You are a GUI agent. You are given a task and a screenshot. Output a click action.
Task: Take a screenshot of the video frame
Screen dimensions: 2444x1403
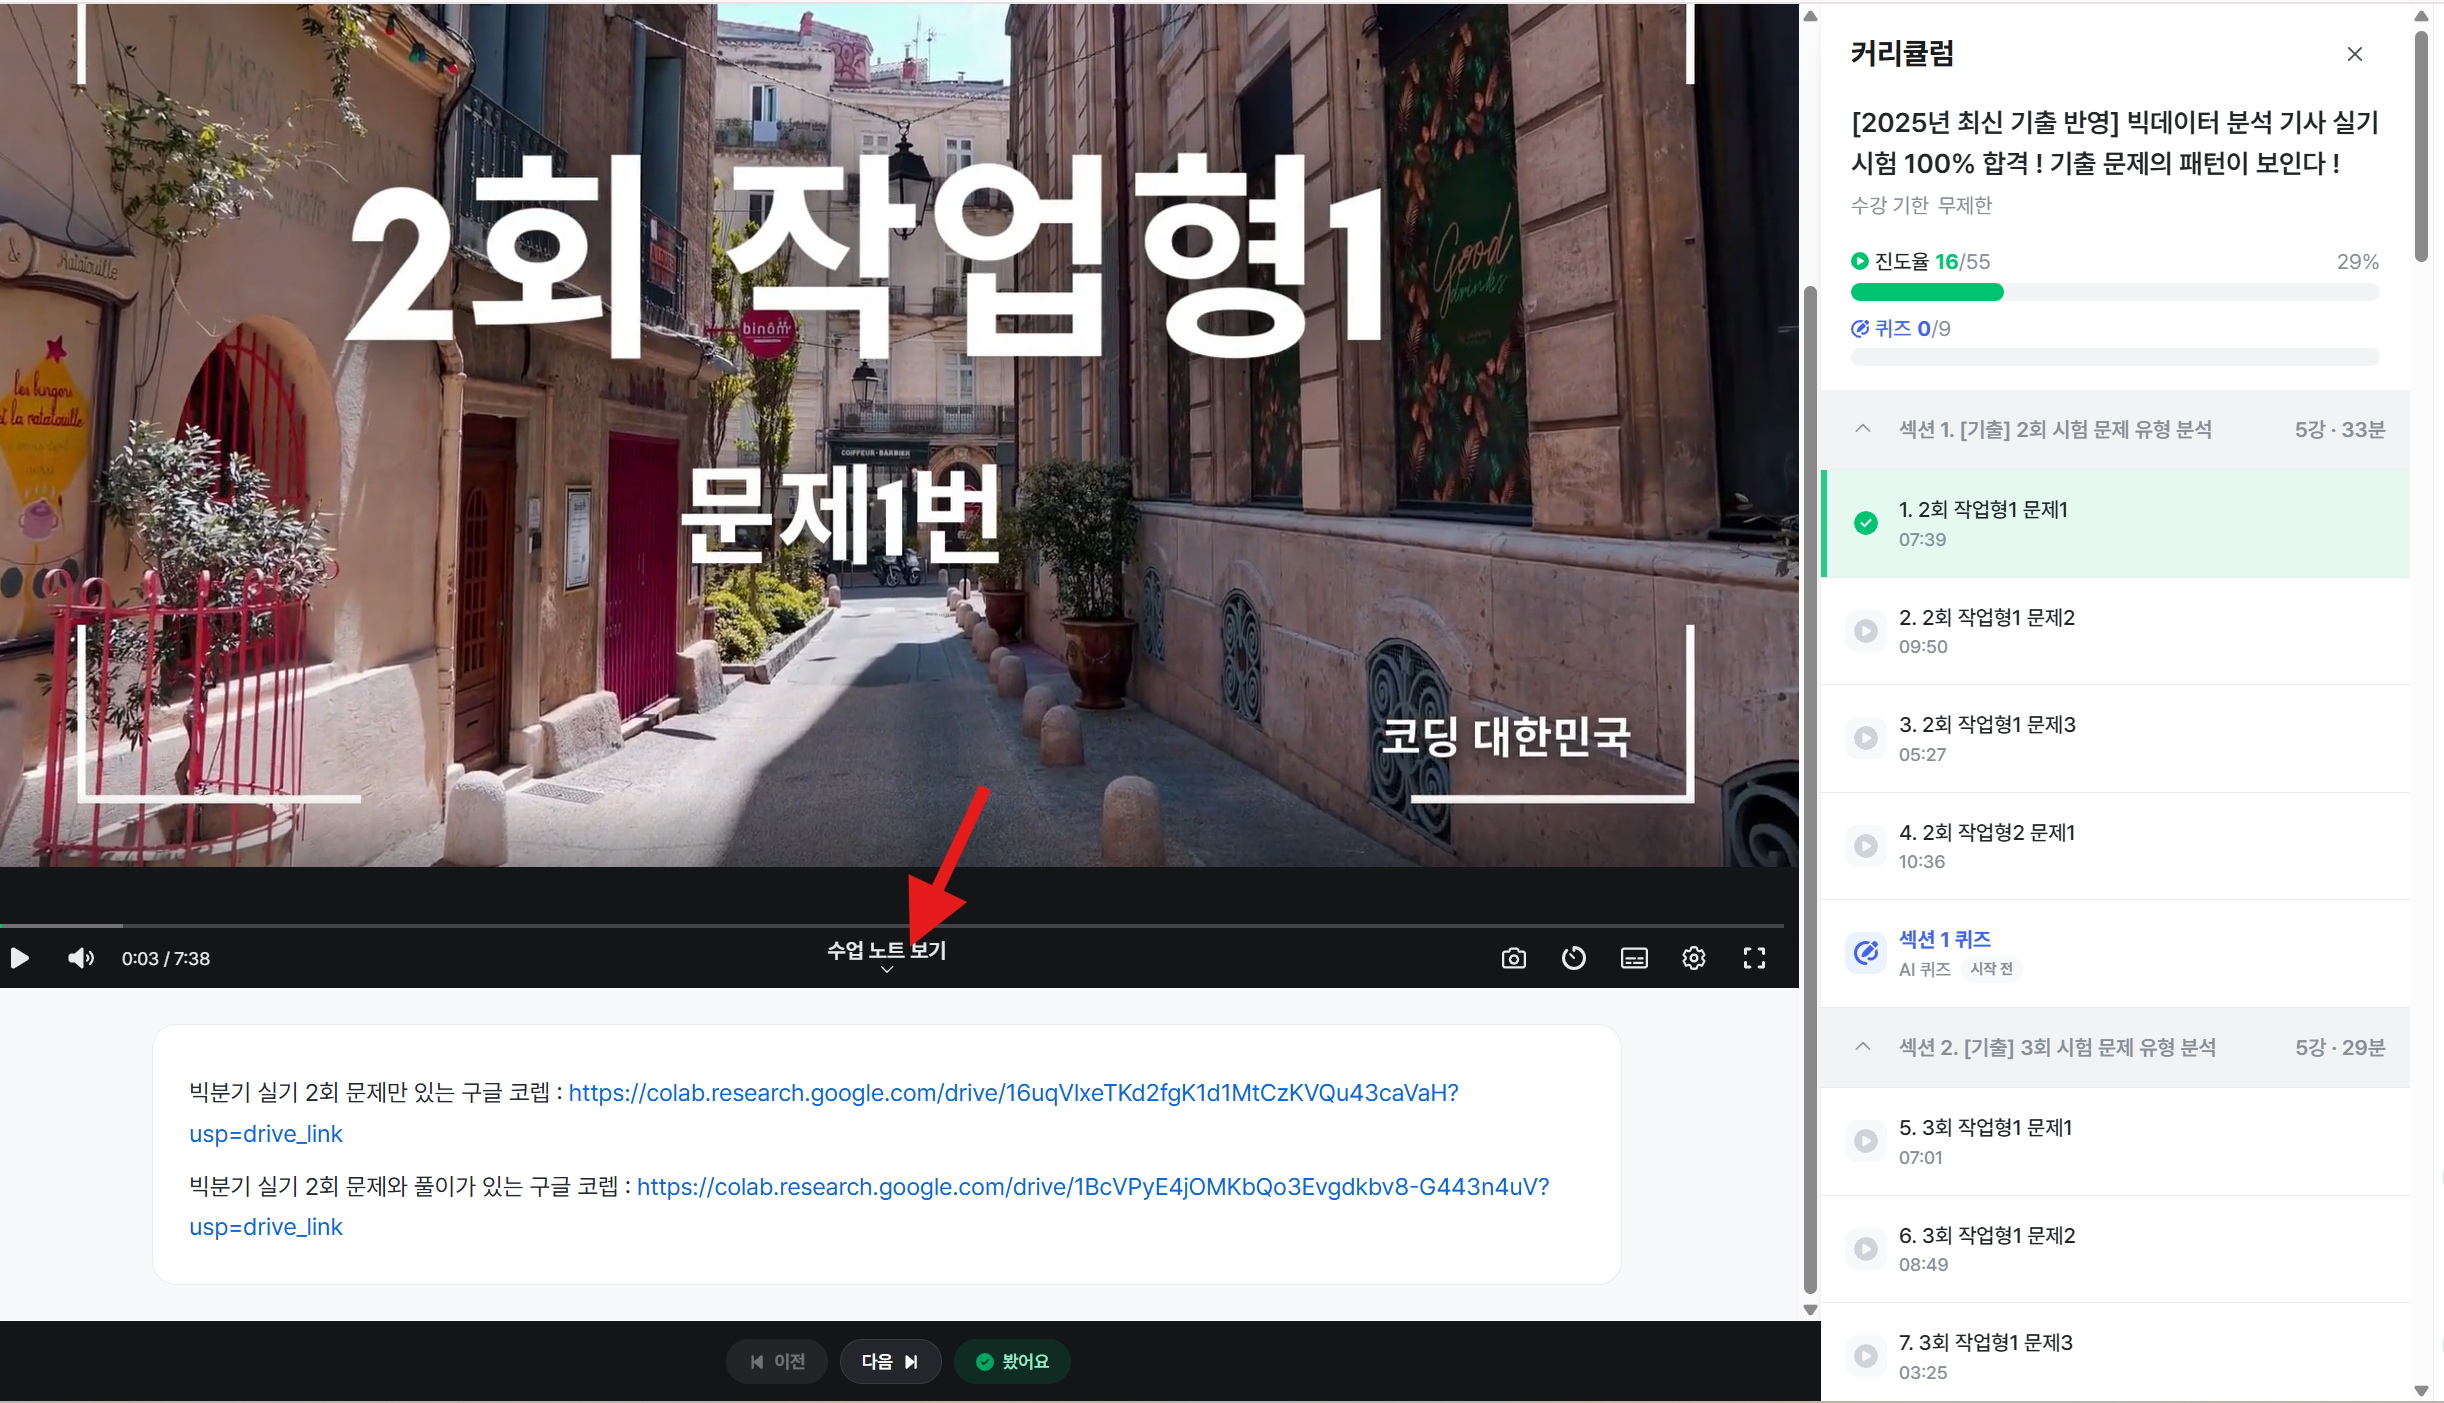[x=1513, y=957]
